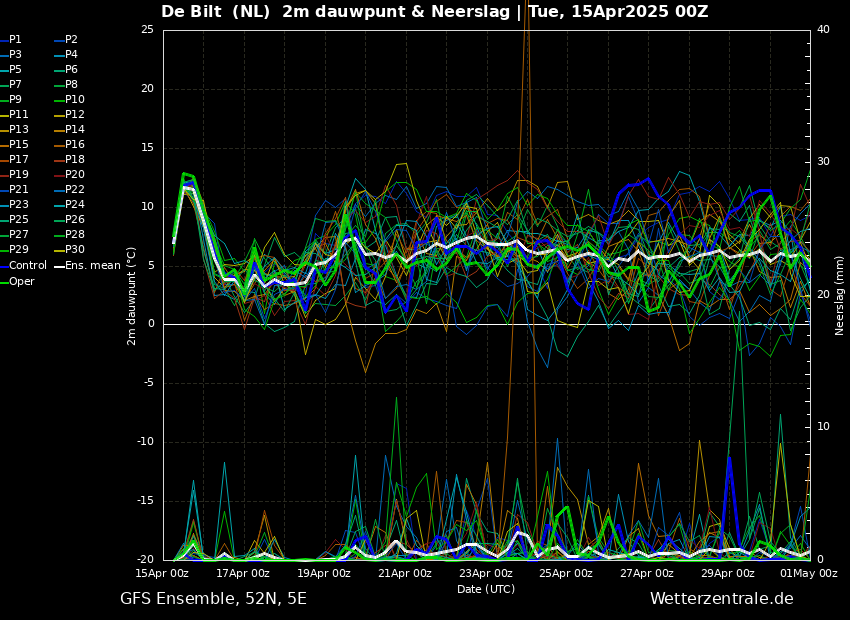Pick the P5 legend label

pos(15,69)
